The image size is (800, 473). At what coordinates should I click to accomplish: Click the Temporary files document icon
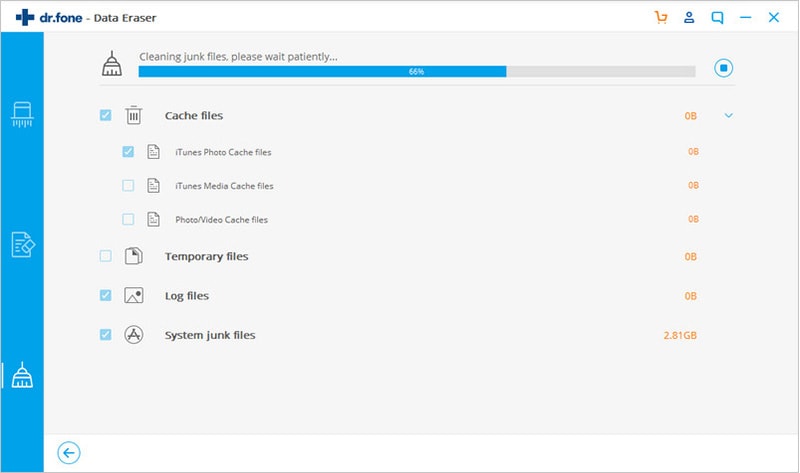134,256
